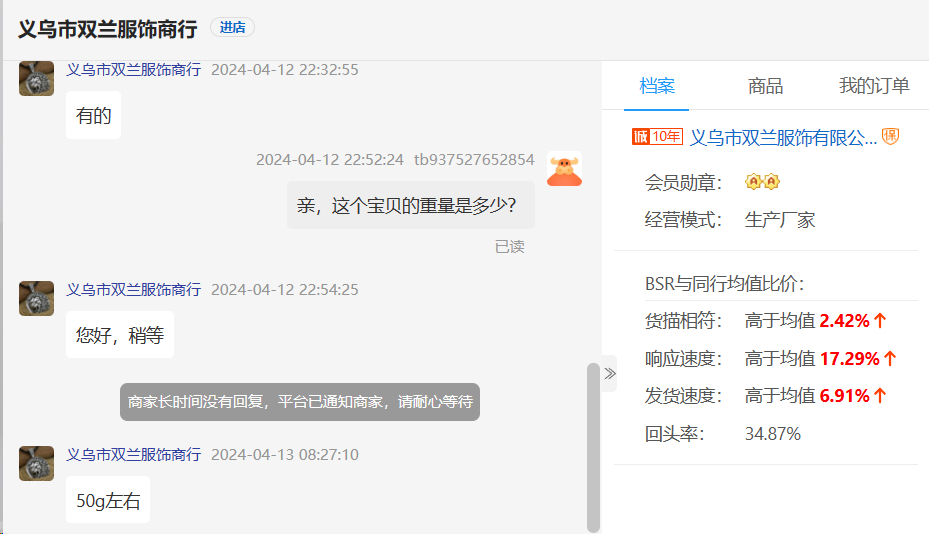Click the 回头率 value 34.87%
Screen dimensions: 929x534
(x=773, y=434)
